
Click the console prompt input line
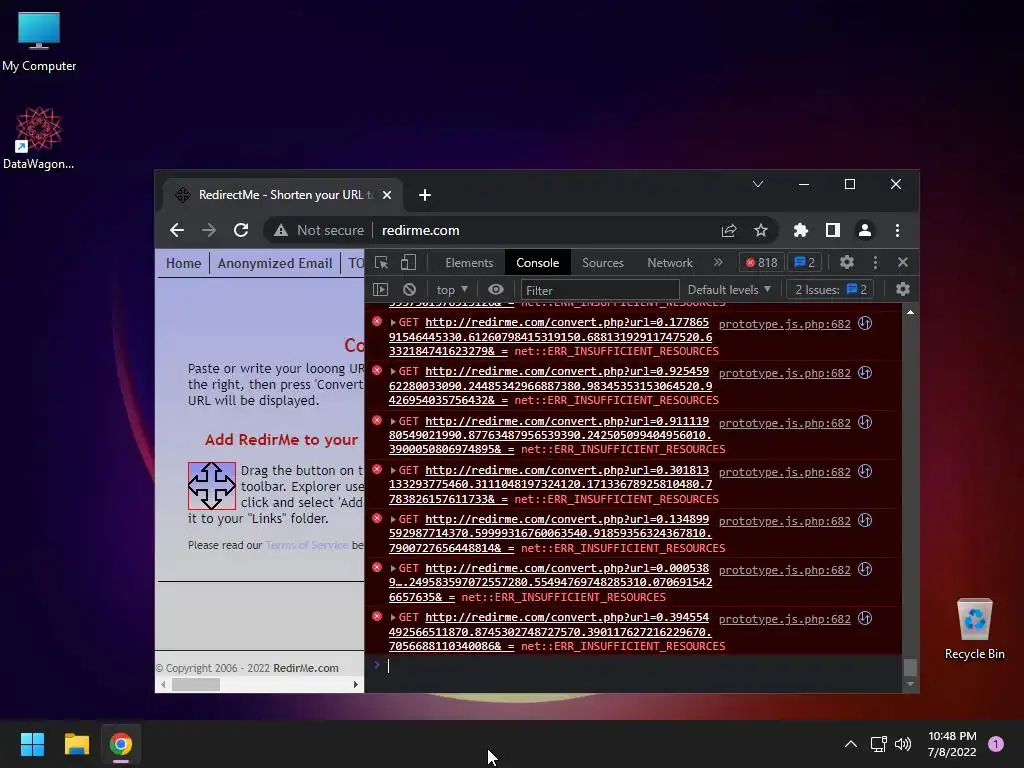coord(643,666)
